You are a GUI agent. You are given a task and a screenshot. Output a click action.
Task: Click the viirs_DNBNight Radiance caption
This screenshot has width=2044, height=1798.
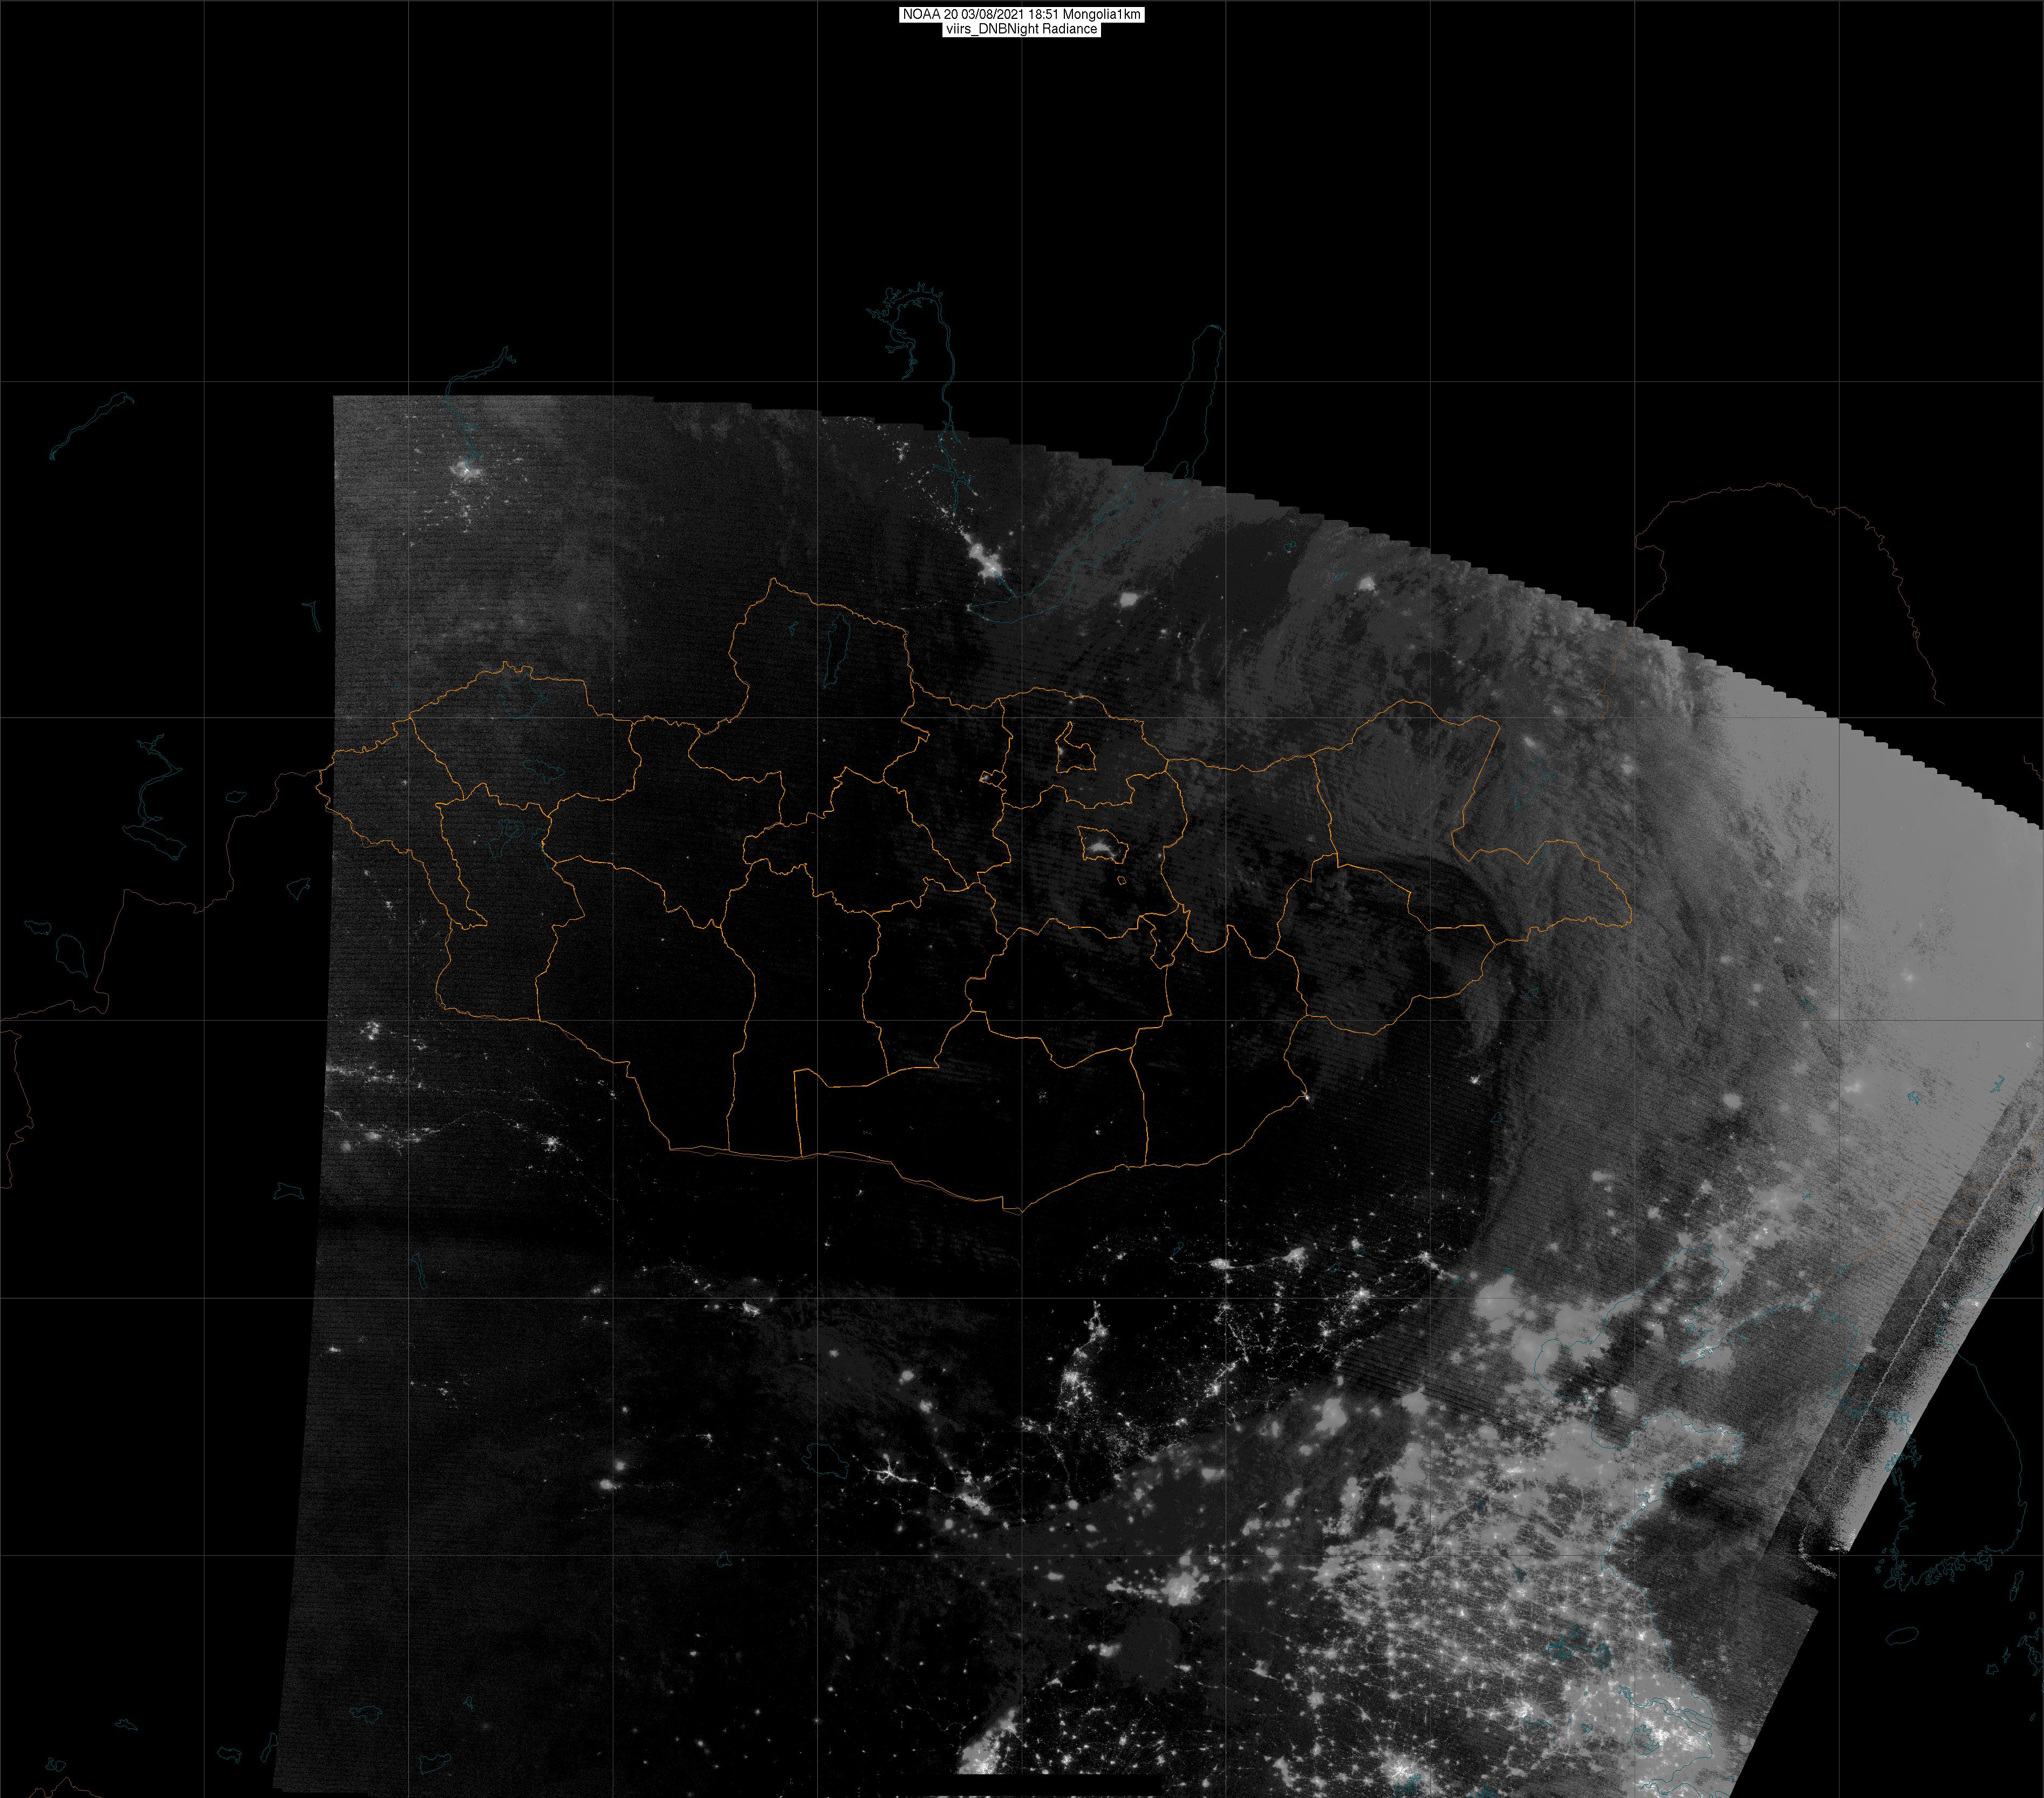click(x=1021, y=29)
